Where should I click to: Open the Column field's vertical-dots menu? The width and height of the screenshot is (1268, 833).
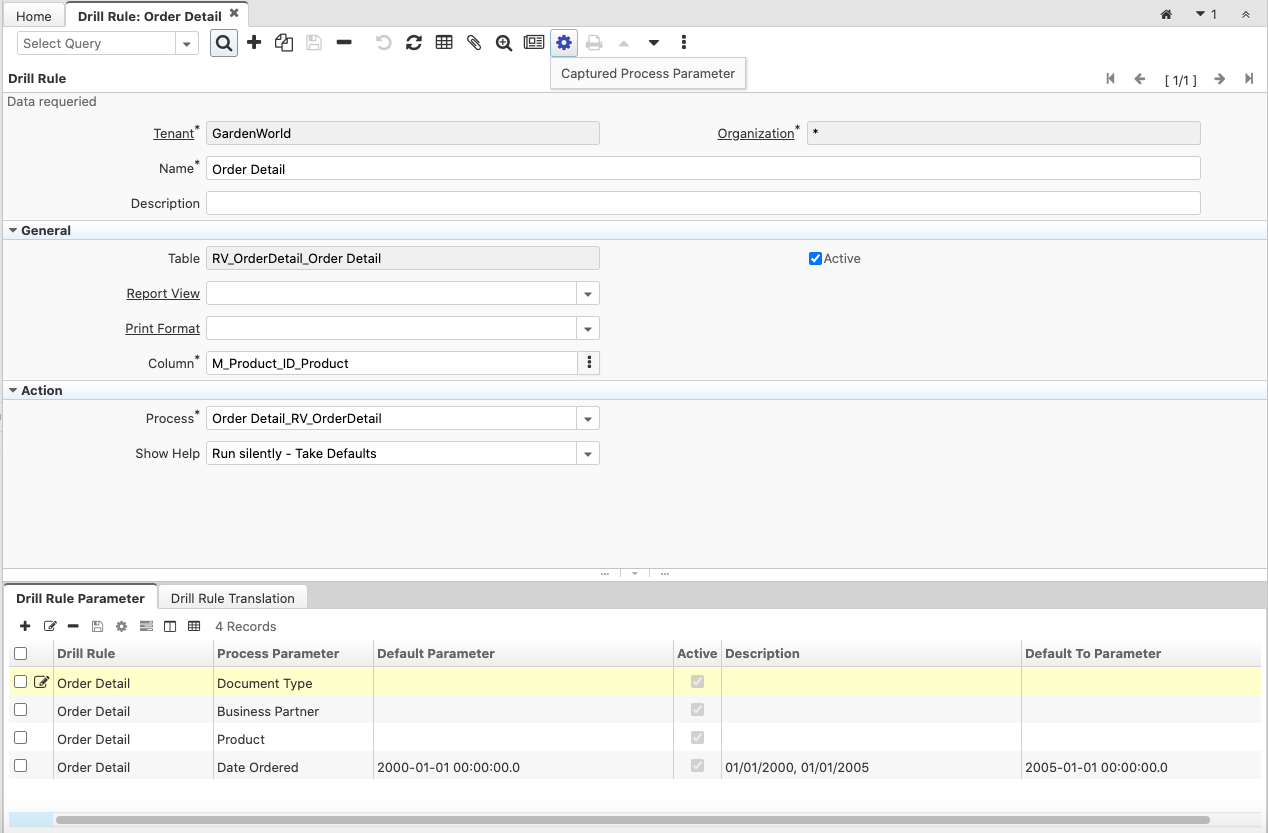tap(589, 363)
